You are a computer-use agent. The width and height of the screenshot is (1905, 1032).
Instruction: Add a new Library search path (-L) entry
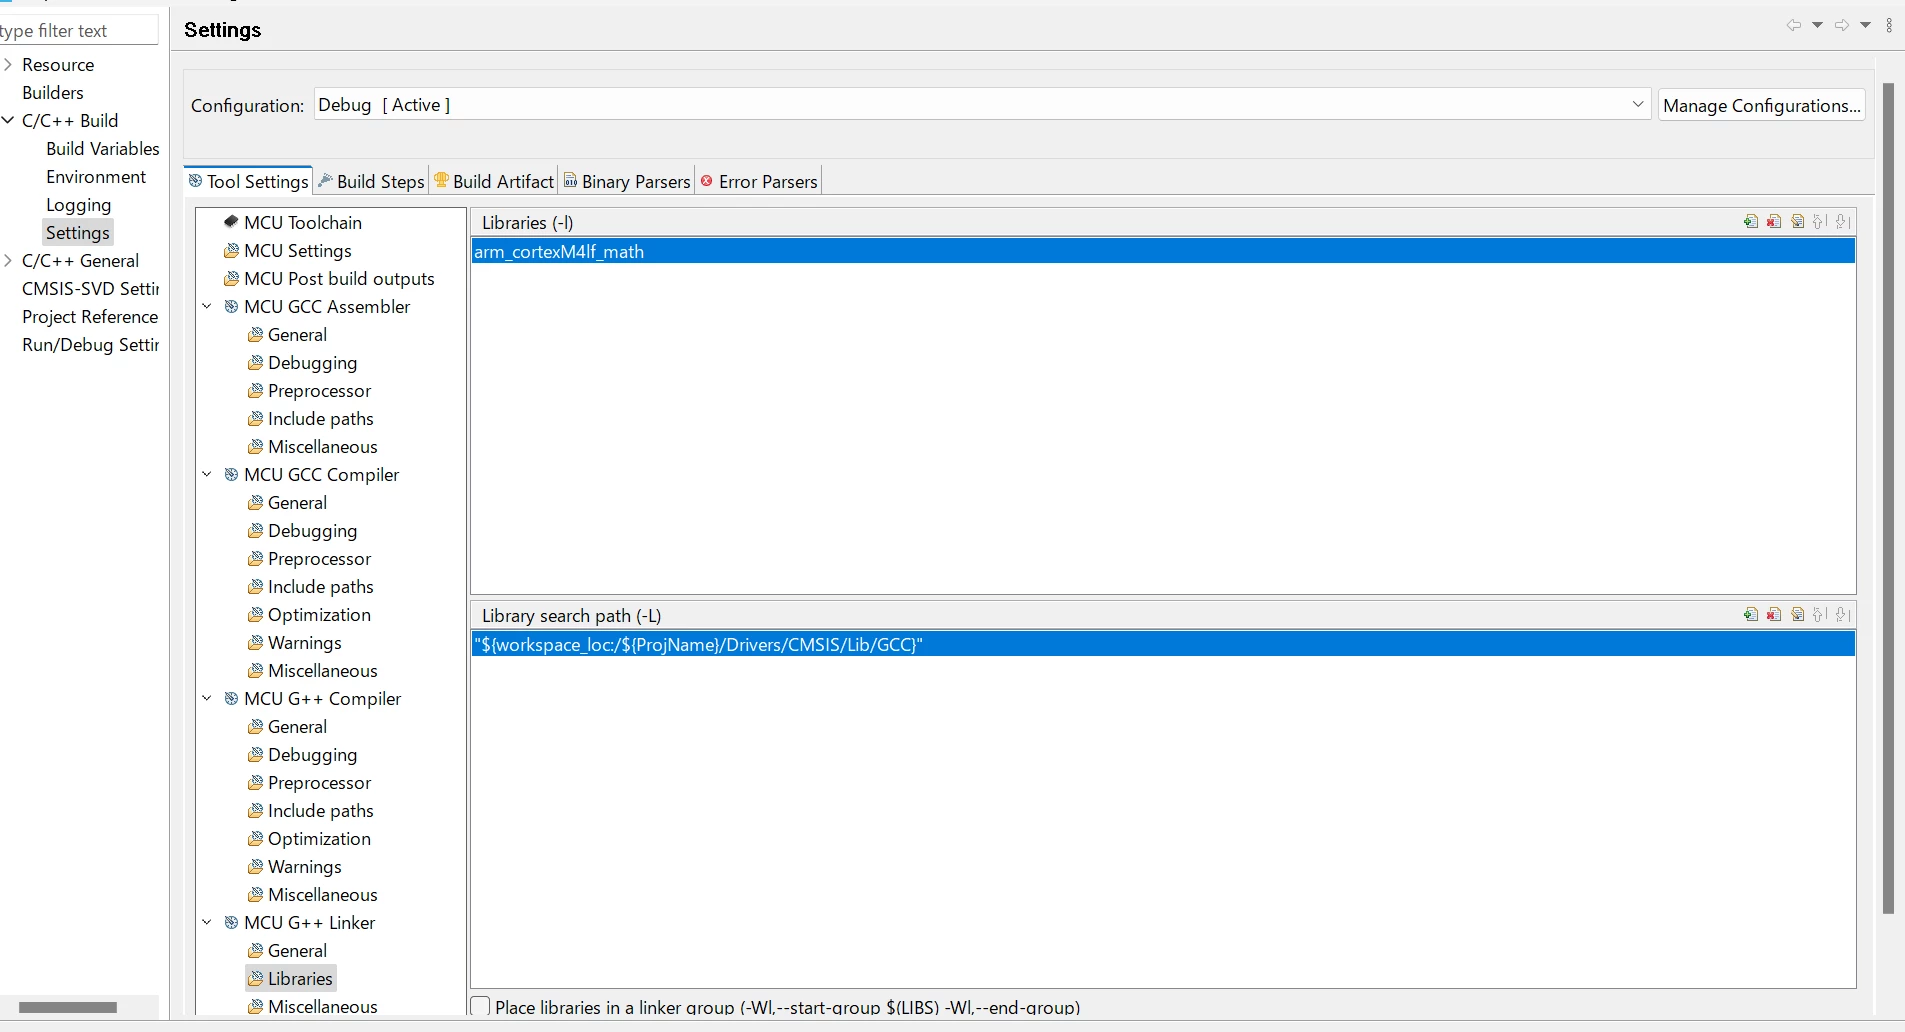1751,615
